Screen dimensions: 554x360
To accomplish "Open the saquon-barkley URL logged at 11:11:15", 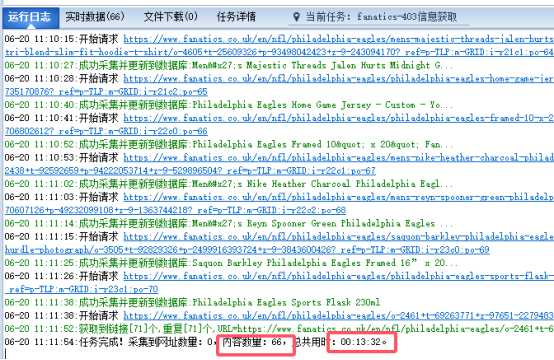I will (x=338, y=237).
